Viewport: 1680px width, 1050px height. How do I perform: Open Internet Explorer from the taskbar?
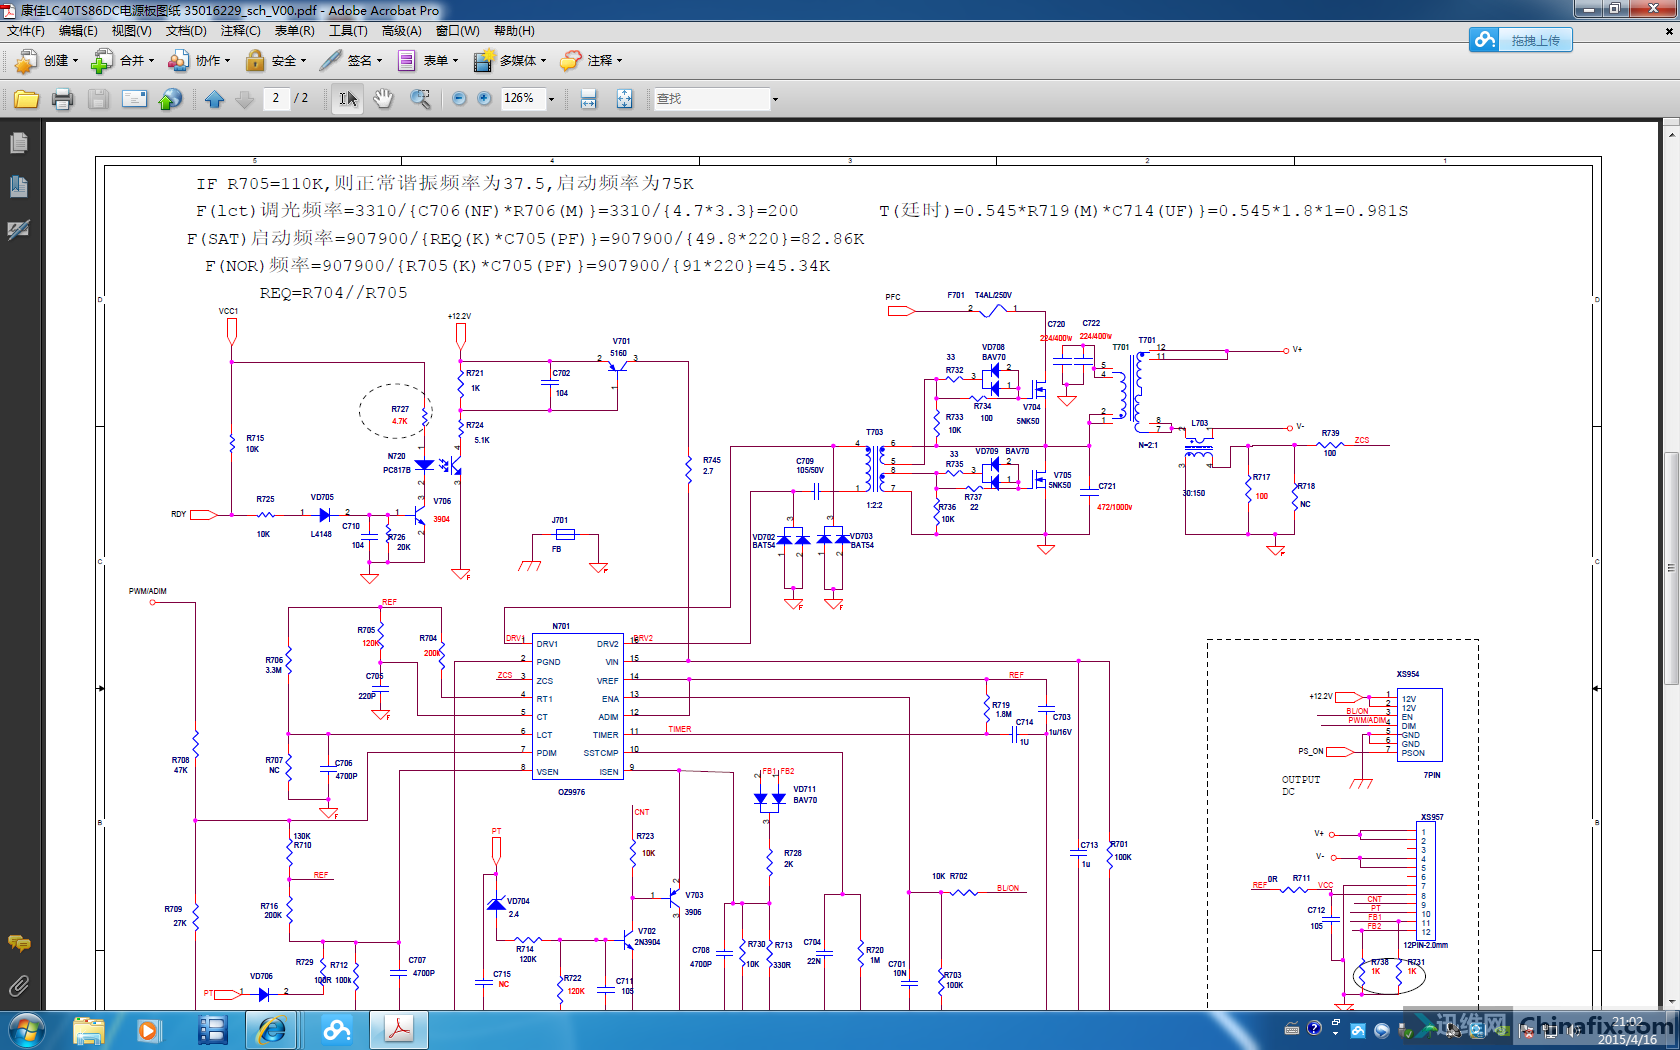tap(272, 1030)
